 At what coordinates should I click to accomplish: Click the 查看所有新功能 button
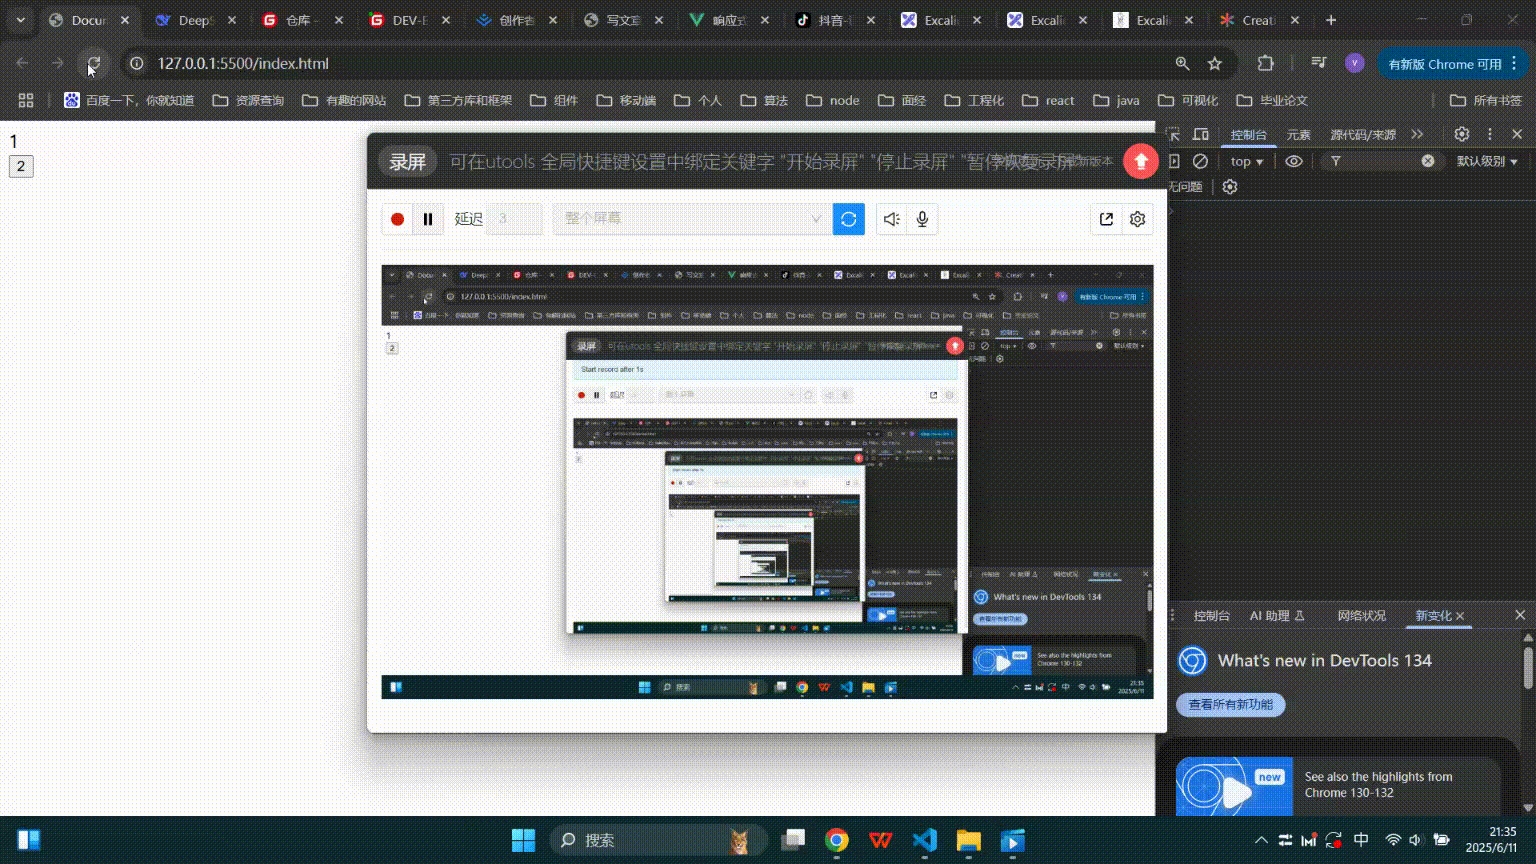pos(1230,705)
